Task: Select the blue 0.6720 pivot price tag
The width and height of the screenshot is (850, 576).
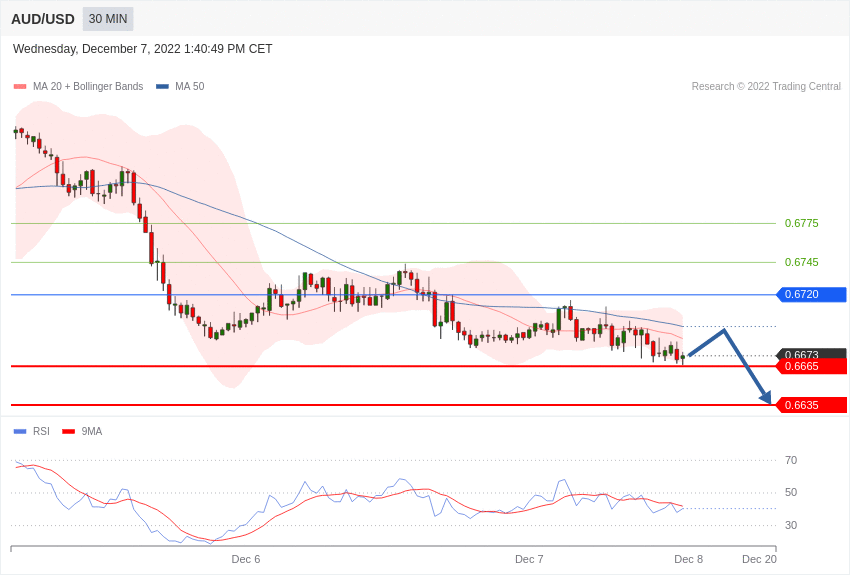Action: [x=812, y=295]
